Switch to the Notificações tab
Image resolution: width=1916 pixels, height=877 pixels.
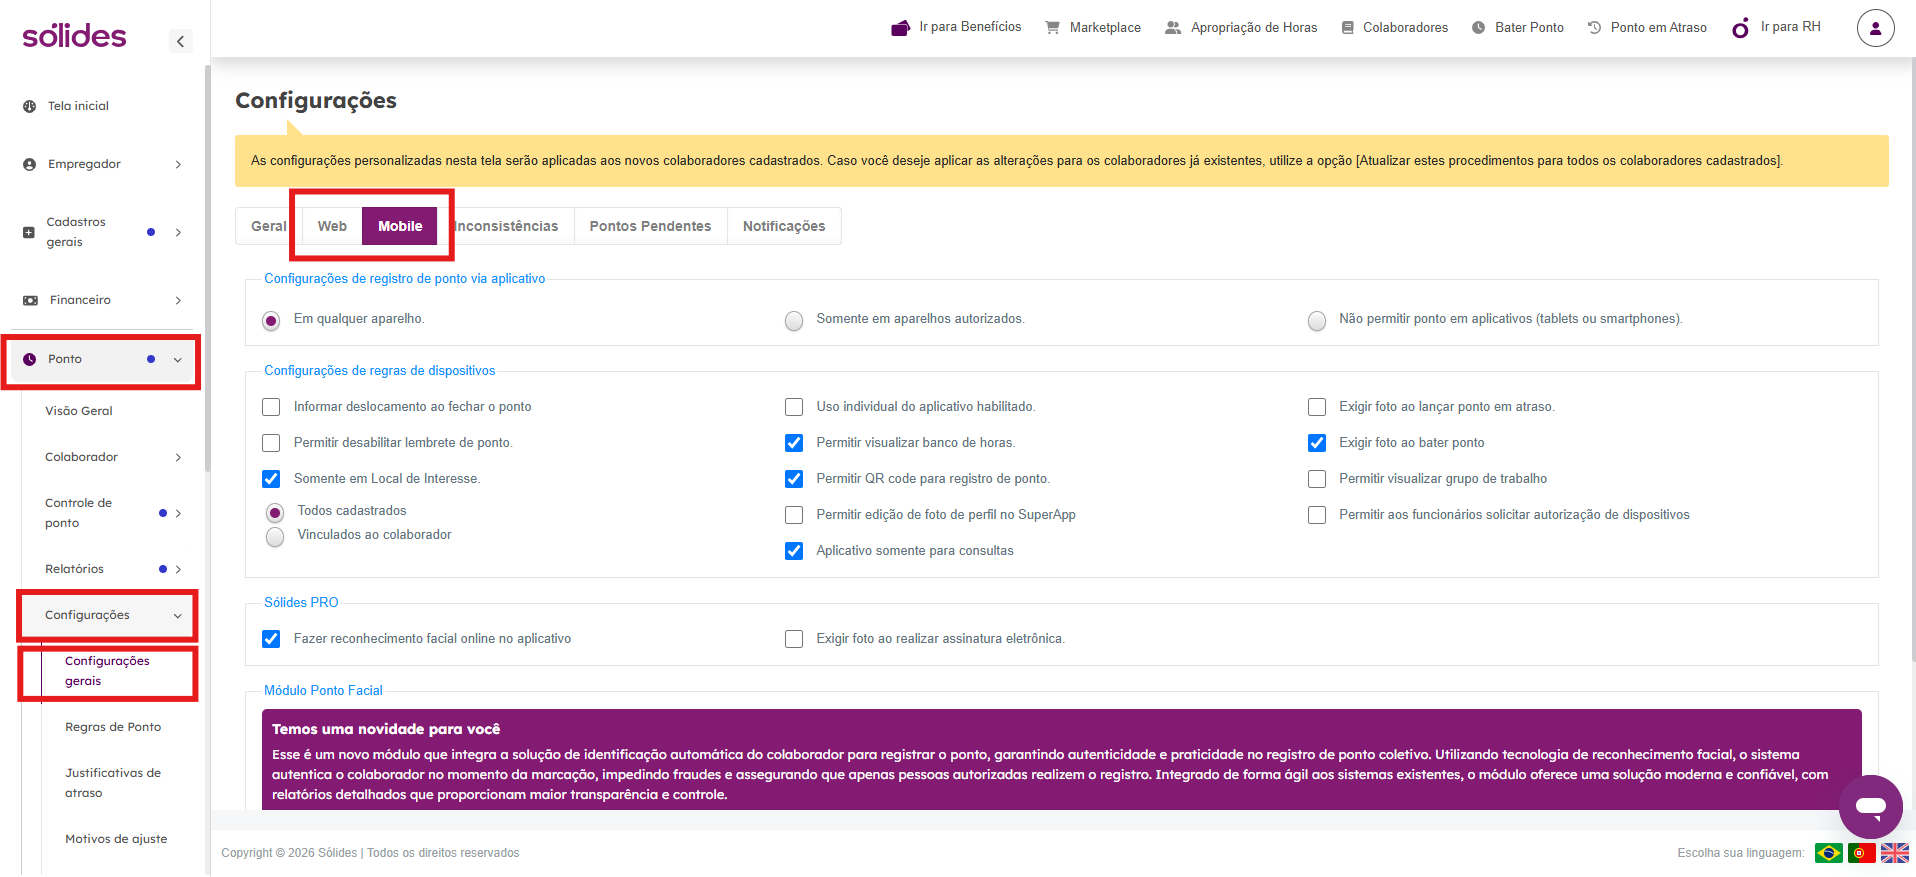click(x=784, y=226)
